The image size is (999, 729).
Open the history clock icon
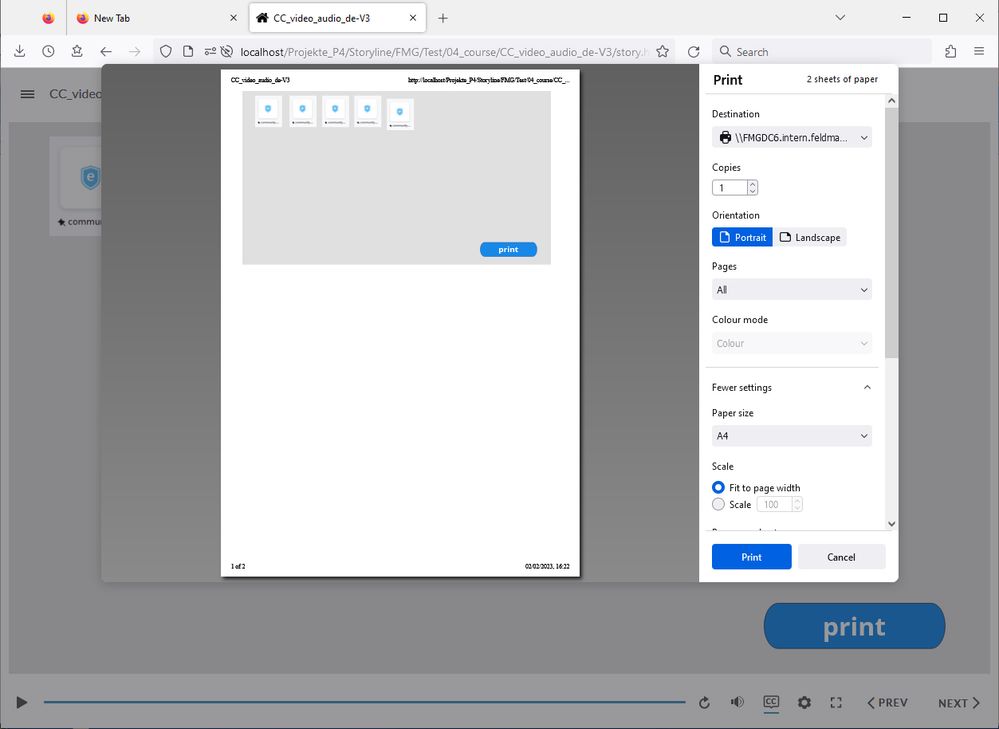(48, 52)
